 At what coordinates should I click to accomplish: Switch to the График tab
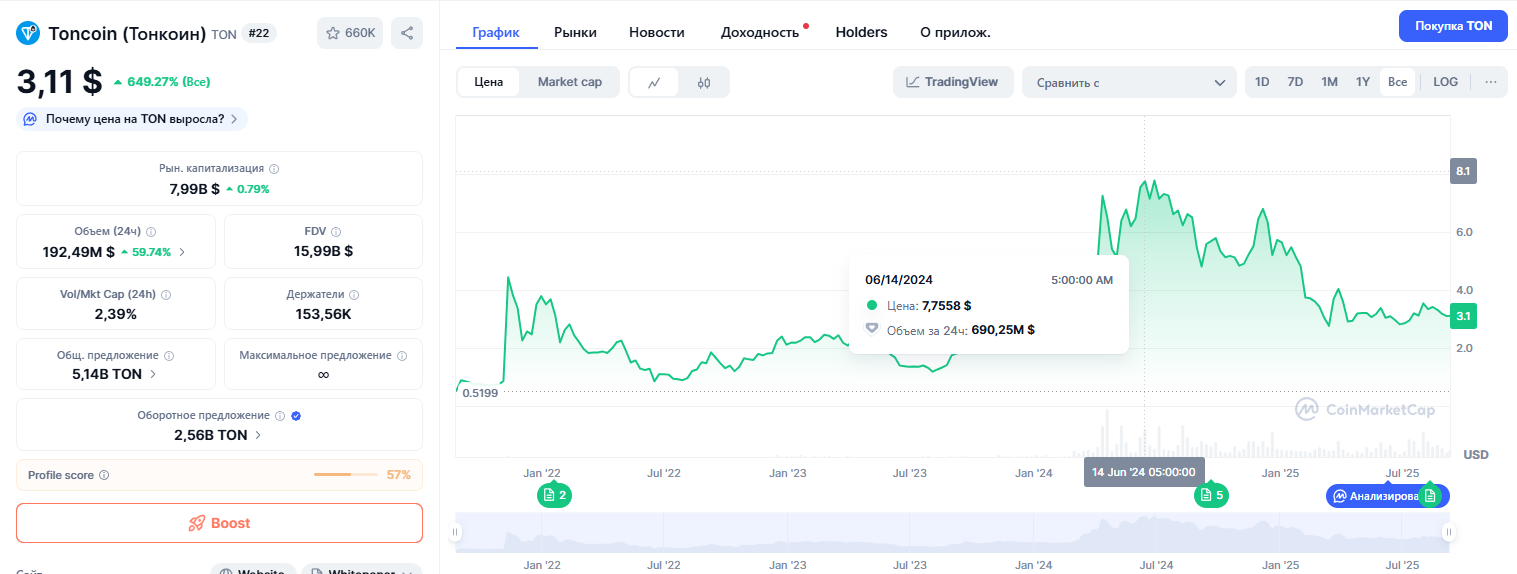pyautogui.click(x=496, y=32)
